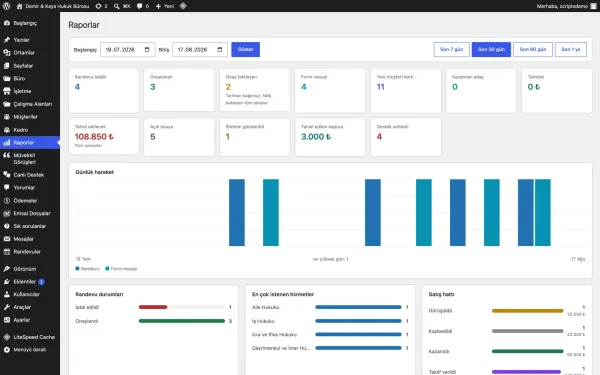Click the first blue bar in Günlük hareket chart

(x=237, y=212)
